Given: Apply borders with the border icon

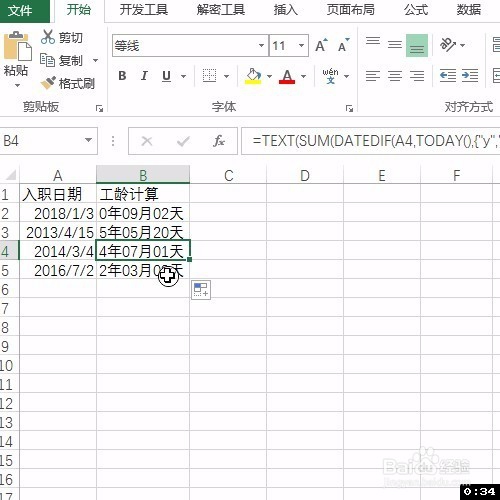Looking at the screenshot, I should pos(209,76).
